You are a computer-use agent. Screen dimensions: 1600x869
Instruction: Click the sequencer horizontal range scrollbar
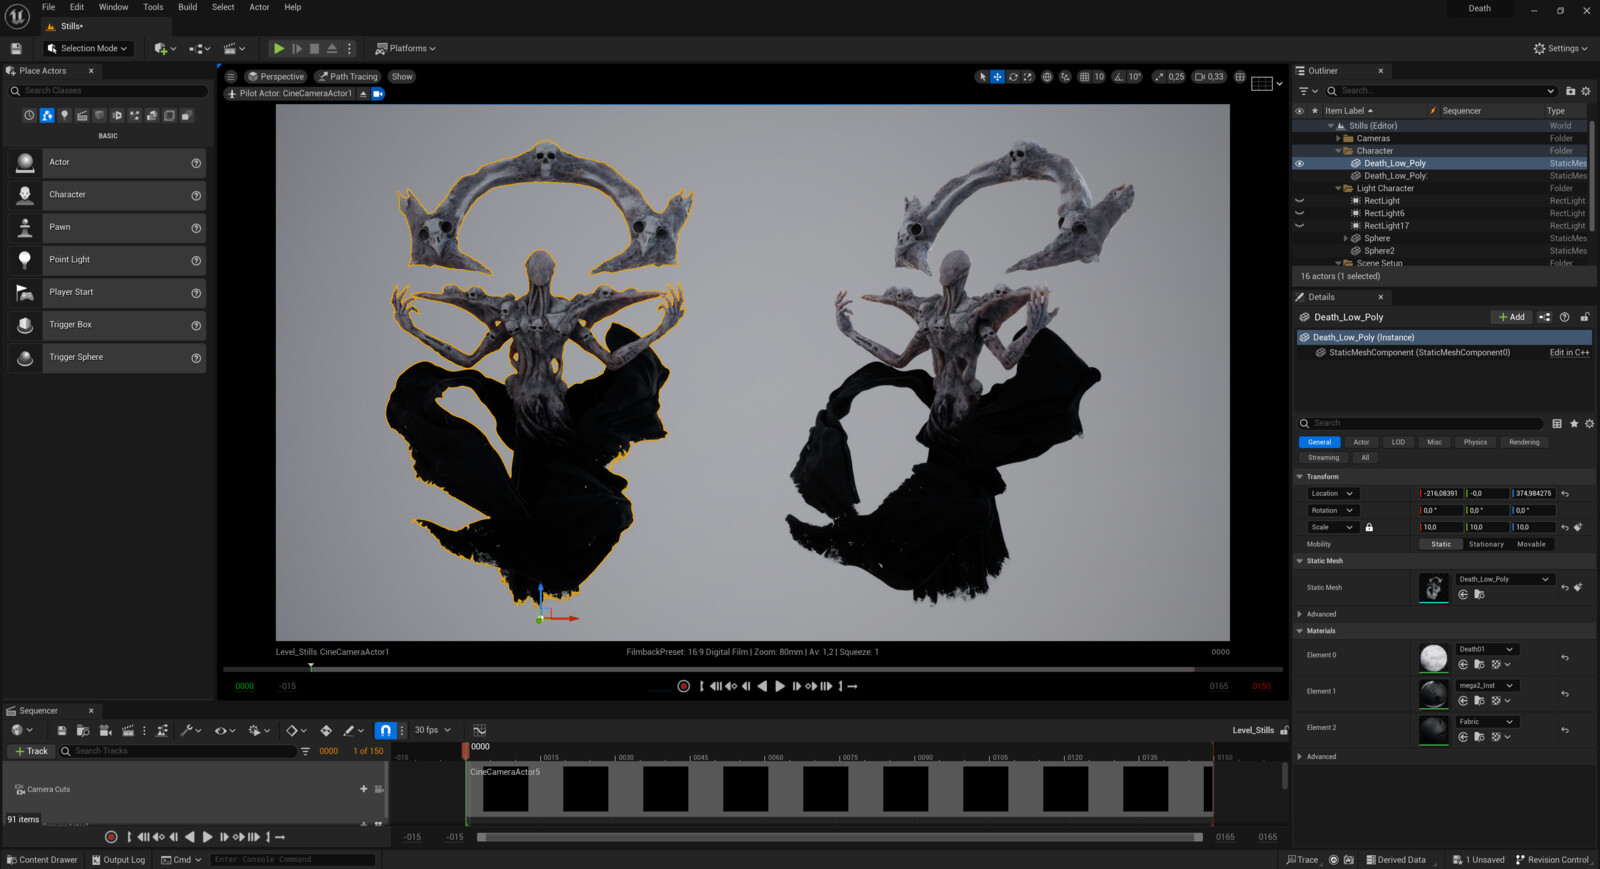coord(839,837)
